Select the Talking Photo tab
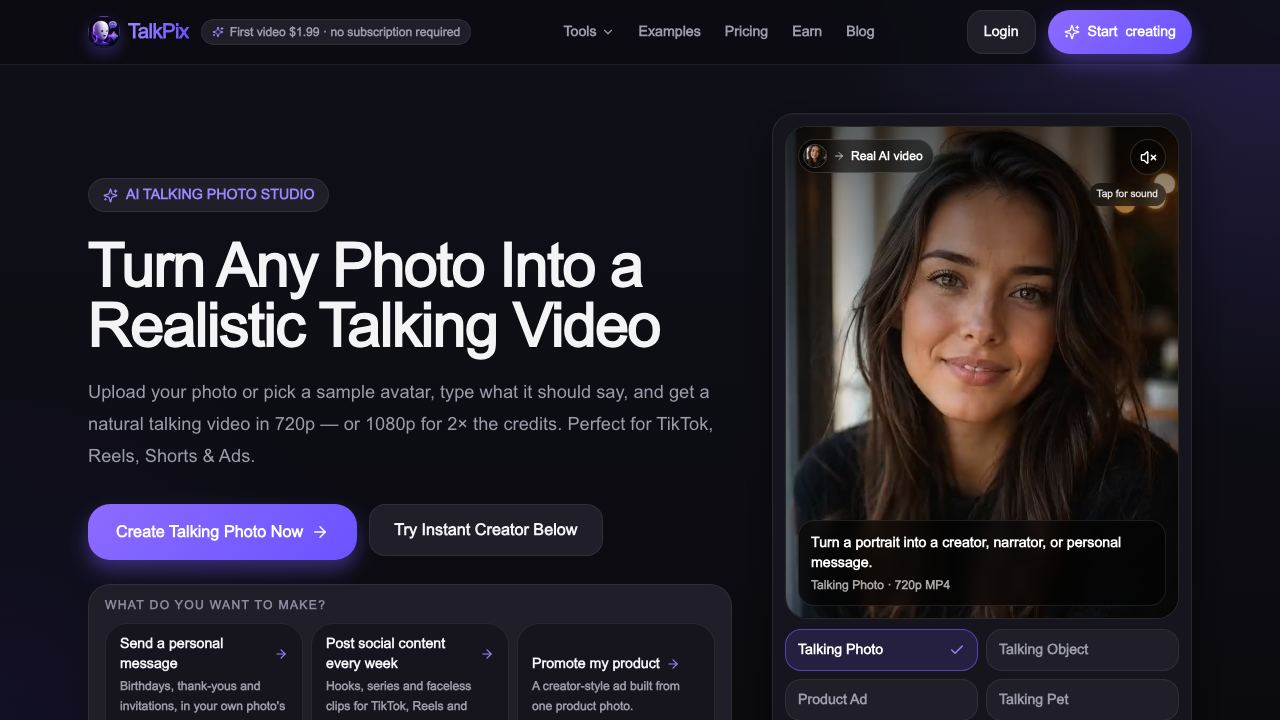The height and width of the screenshot is (720, 1280). click(881, 650)
